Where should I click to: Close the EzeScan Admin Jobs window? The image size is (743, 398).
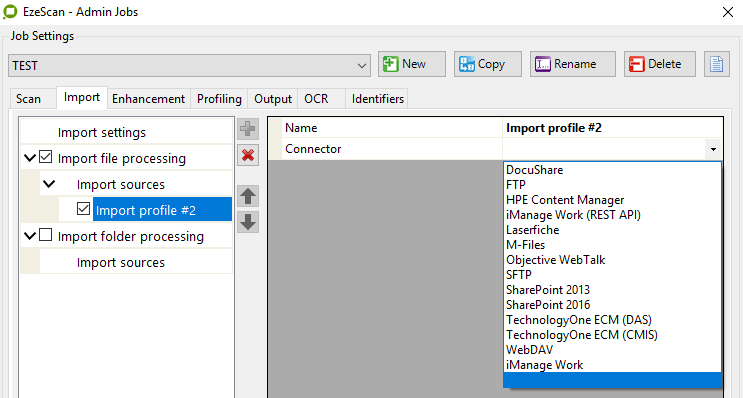coord(728,12)
